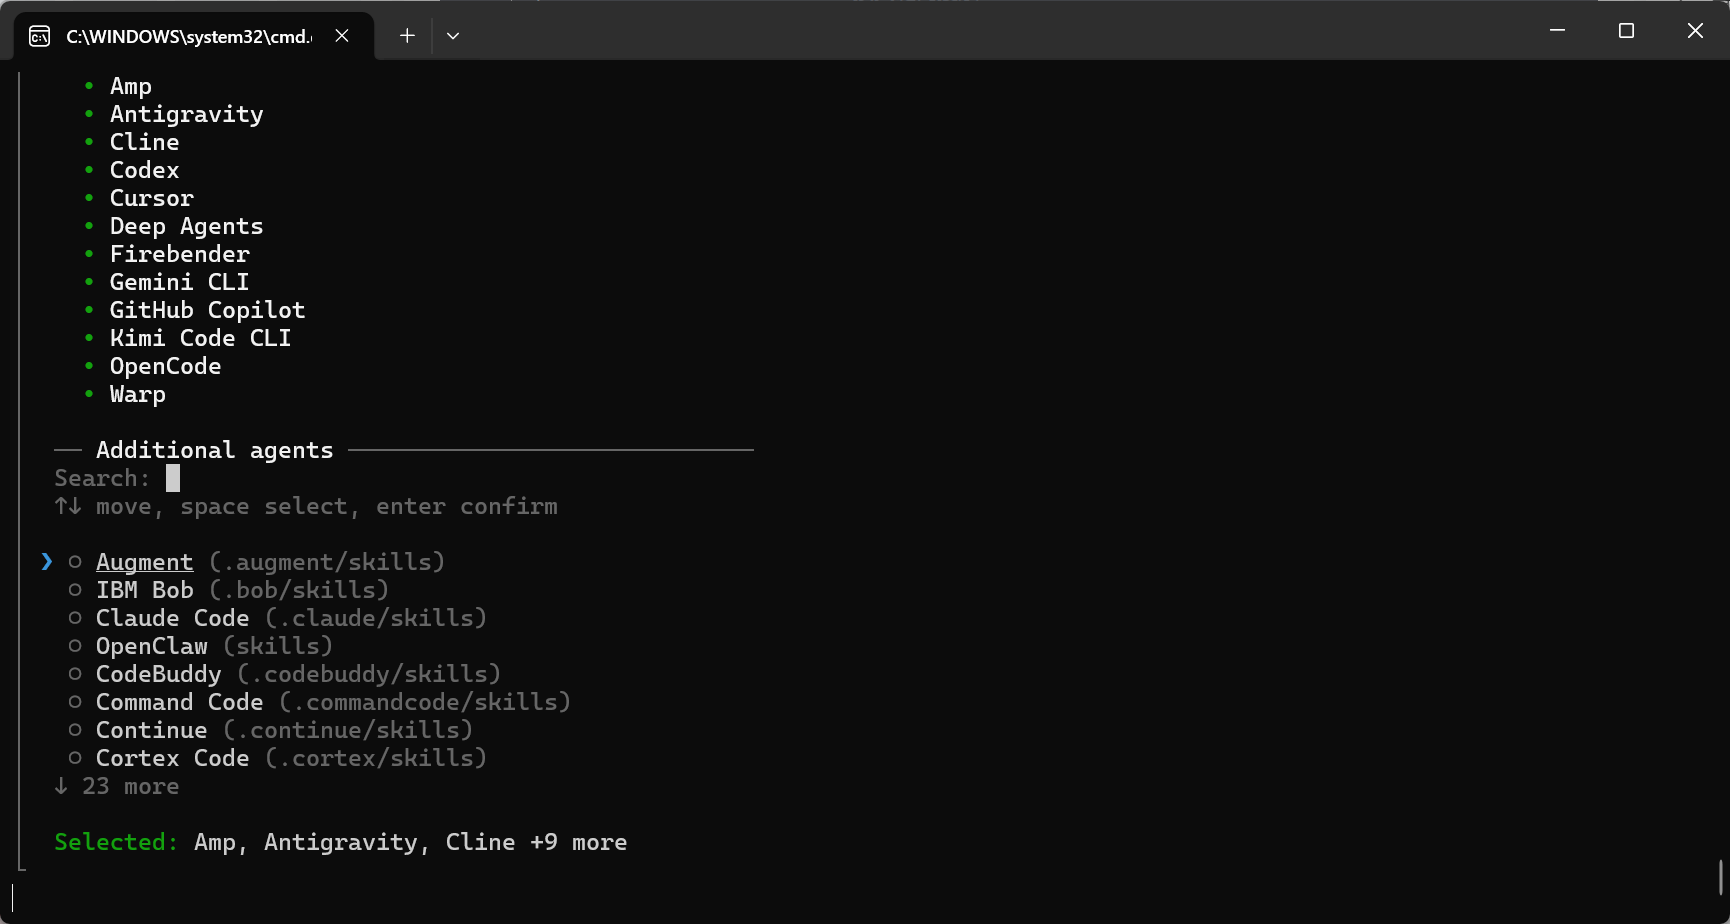Click the OpenClaw agent name
Viewport: 1730px width, 924px height.
(x=152, y=646)
